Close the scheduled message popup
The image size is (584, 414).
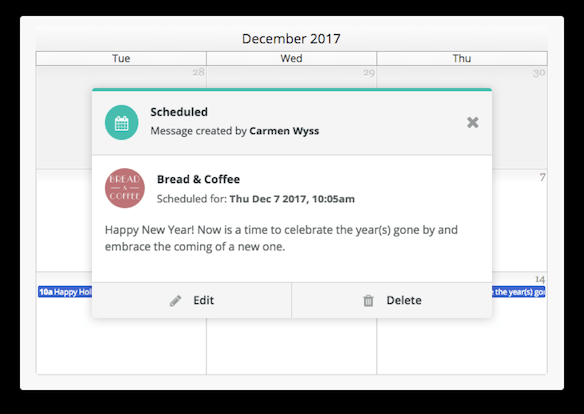click(x=473, y=122)
